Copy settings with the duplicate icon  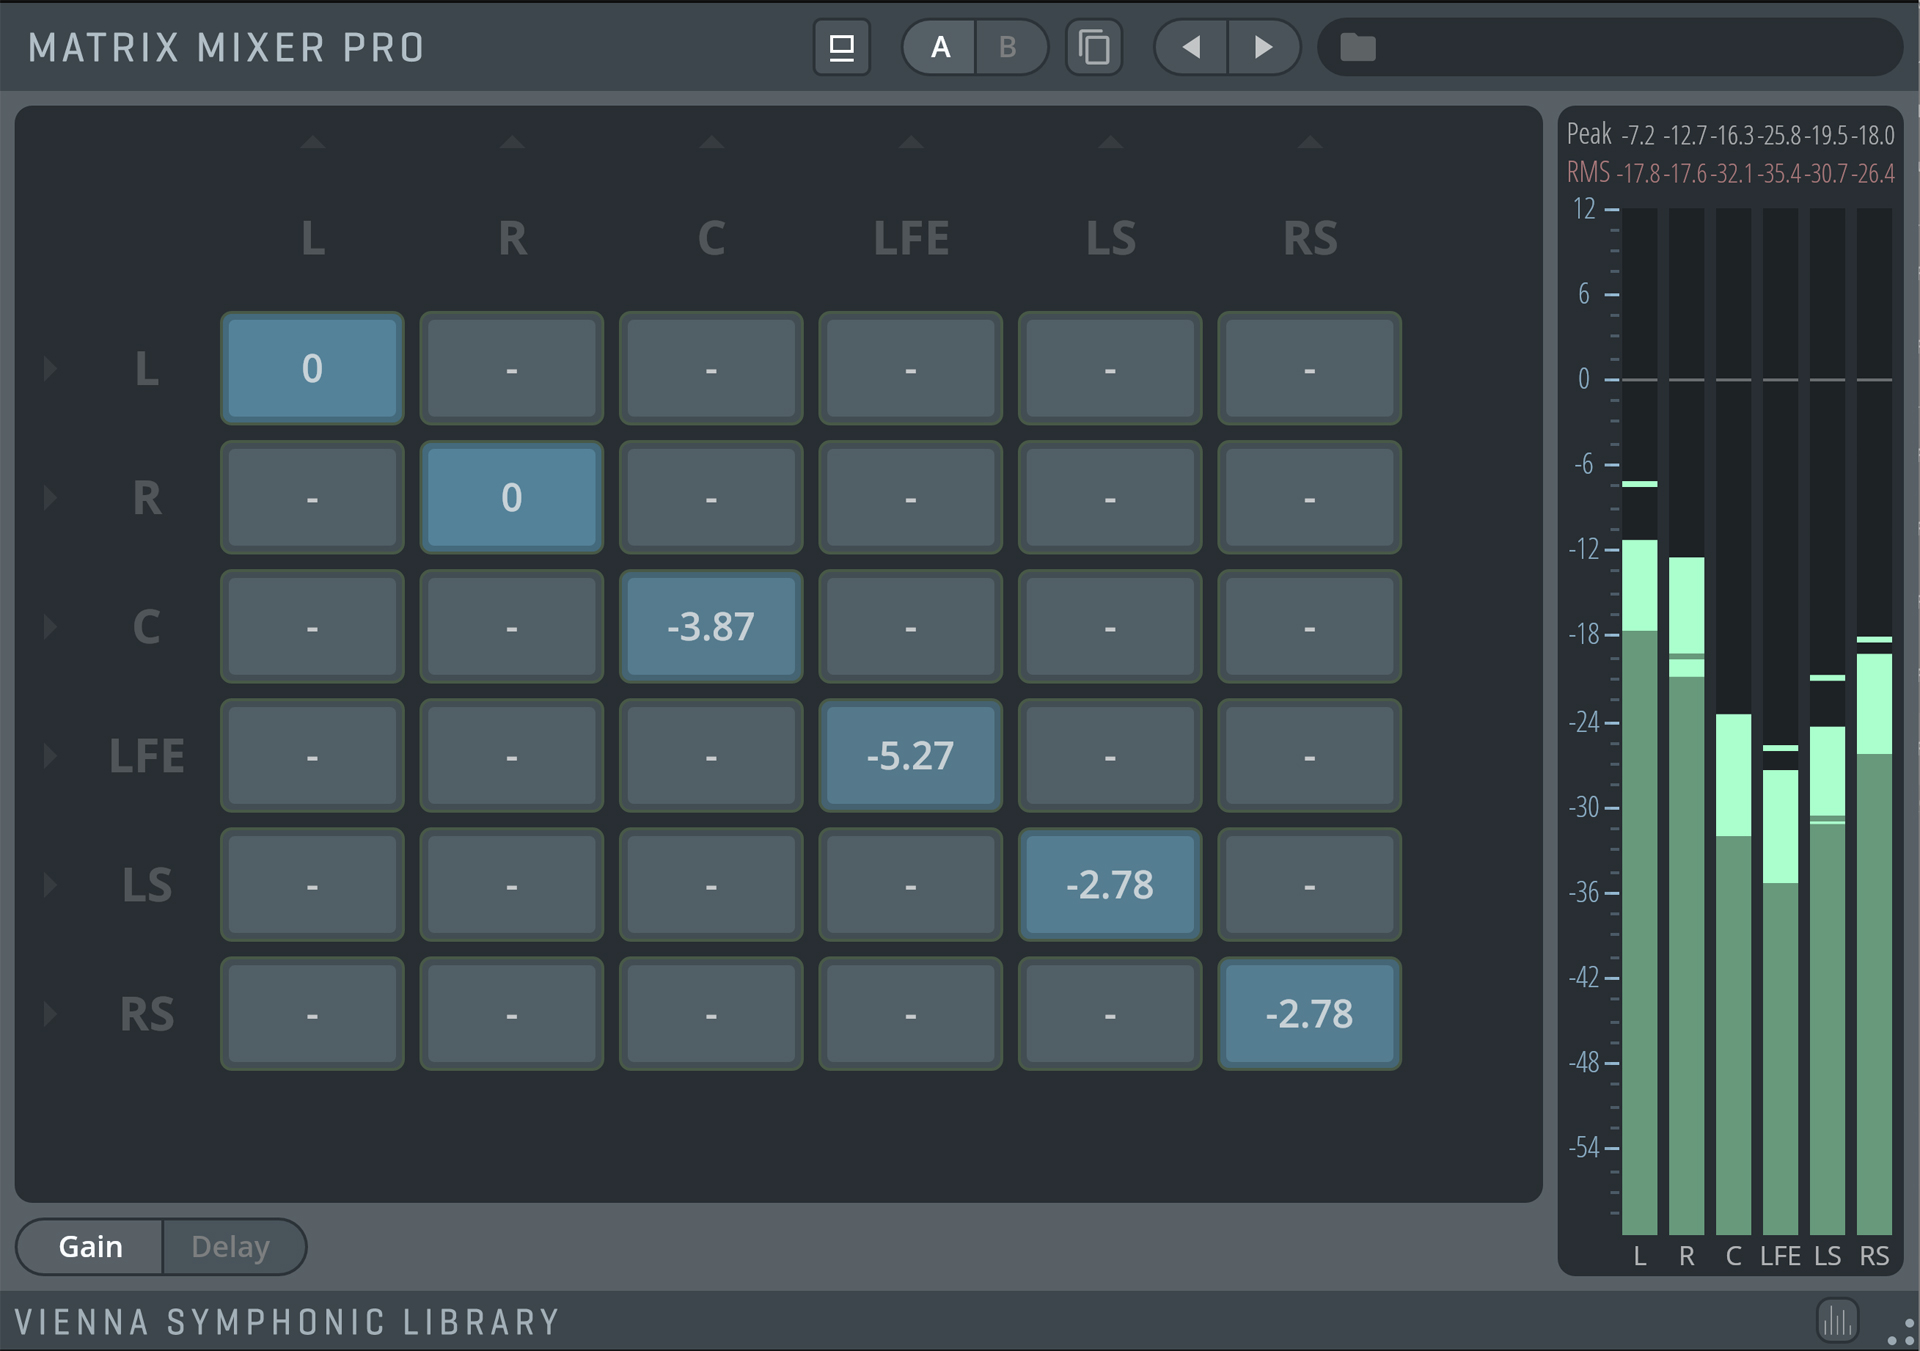tap(1094, 47)
